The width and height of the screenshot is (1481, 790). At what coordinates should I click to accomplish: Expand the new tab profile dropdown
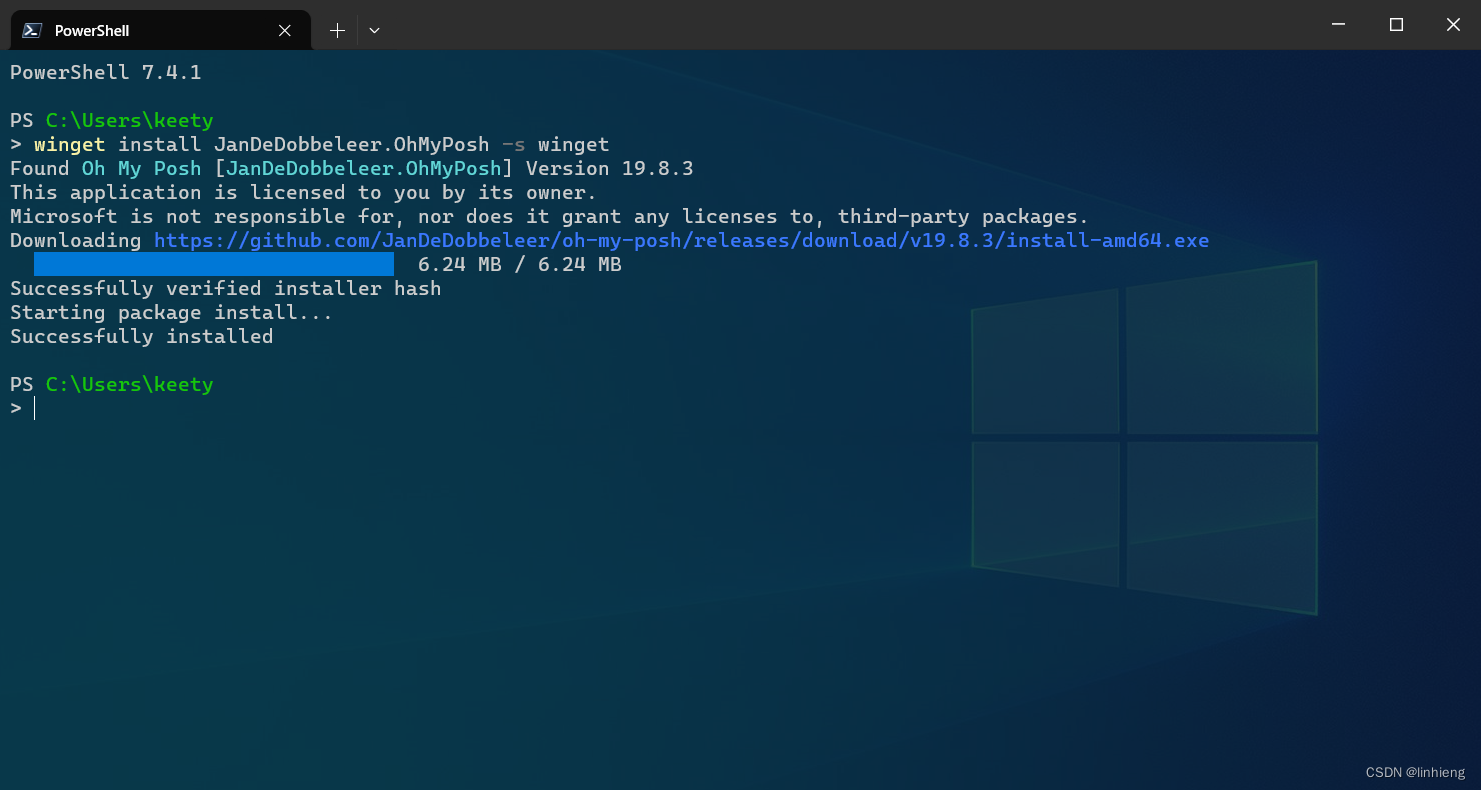coord(374,30)
